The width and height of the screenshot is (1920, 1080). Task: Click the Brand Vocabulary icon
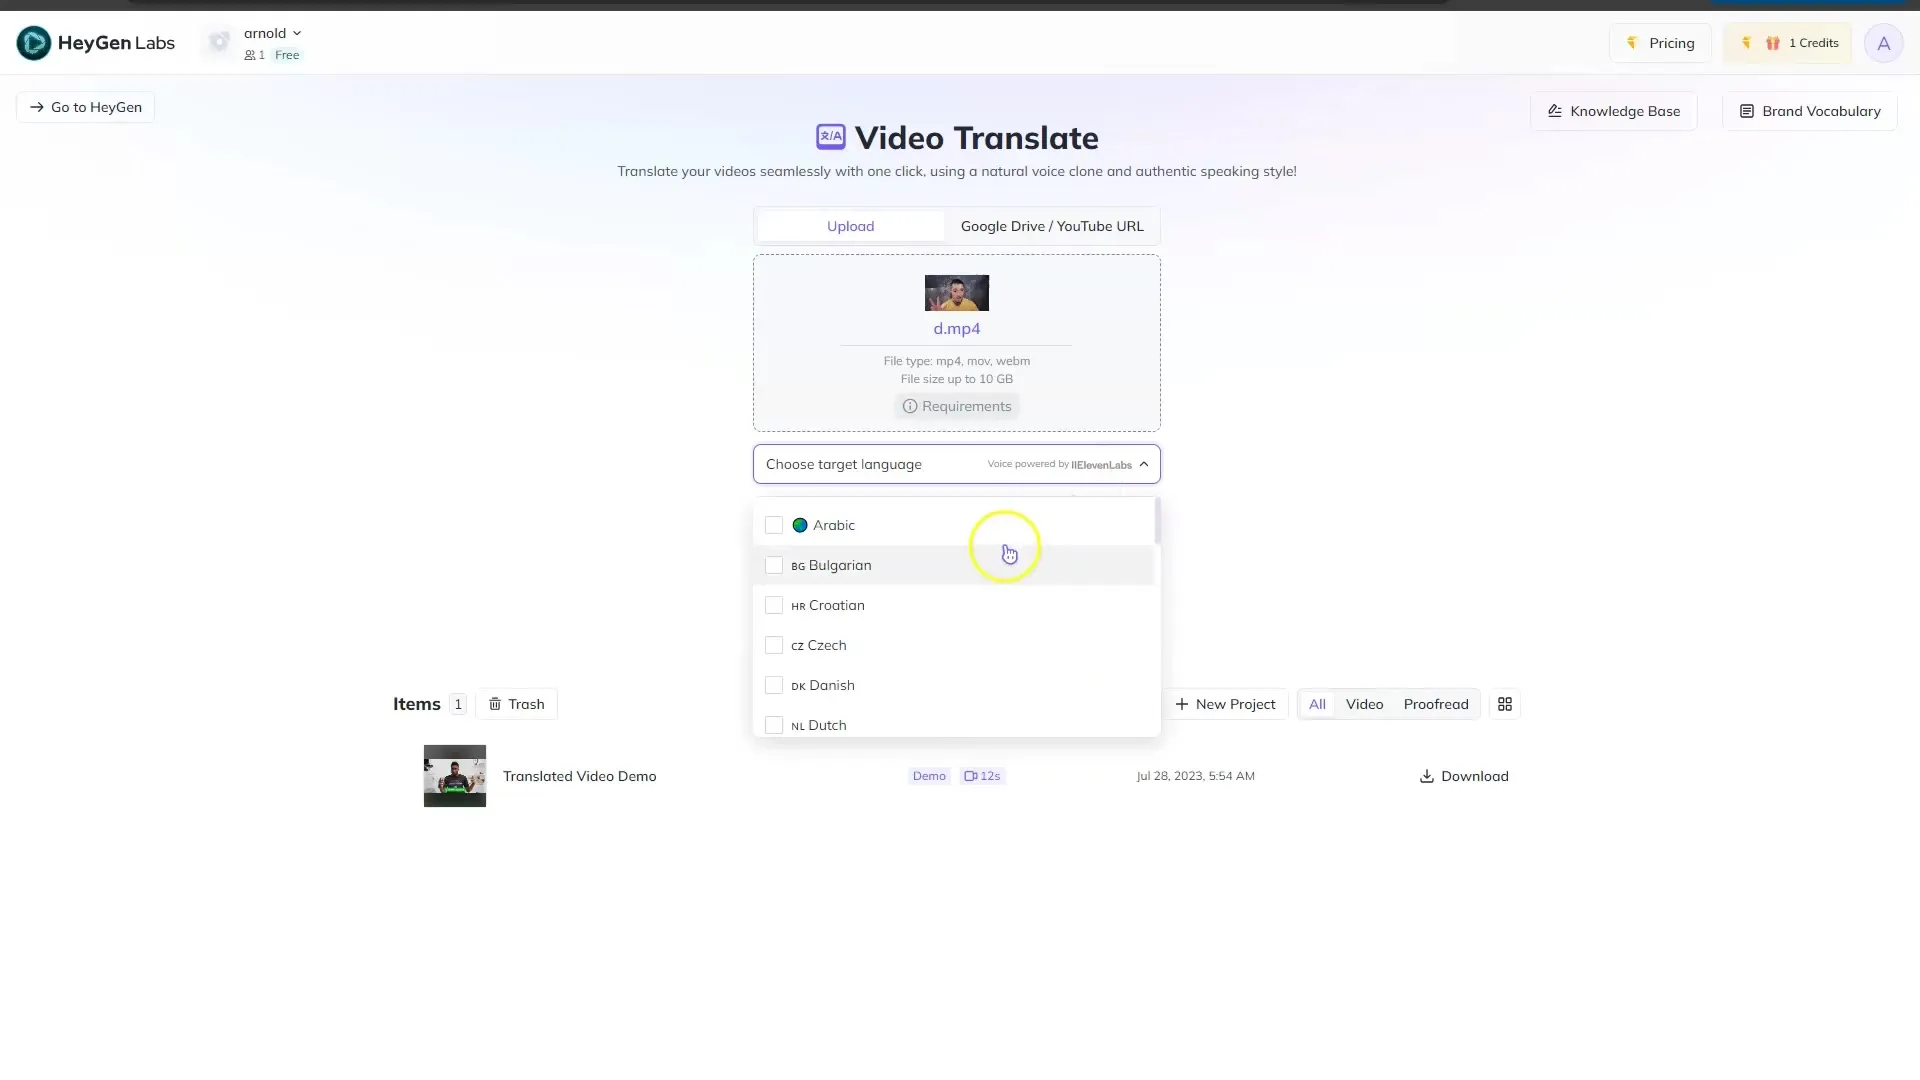(1749, 111)
